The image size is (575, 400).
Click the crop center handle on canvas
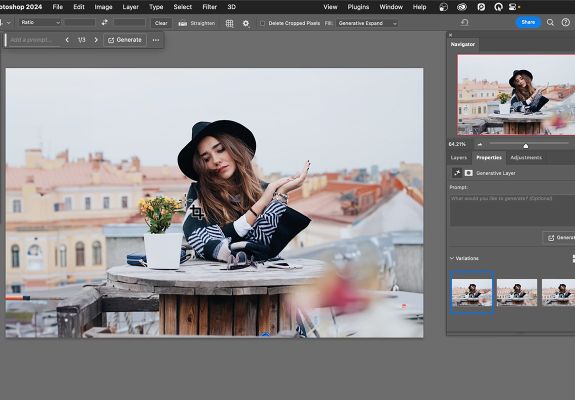pyautogui.click(x=197, y=212)
